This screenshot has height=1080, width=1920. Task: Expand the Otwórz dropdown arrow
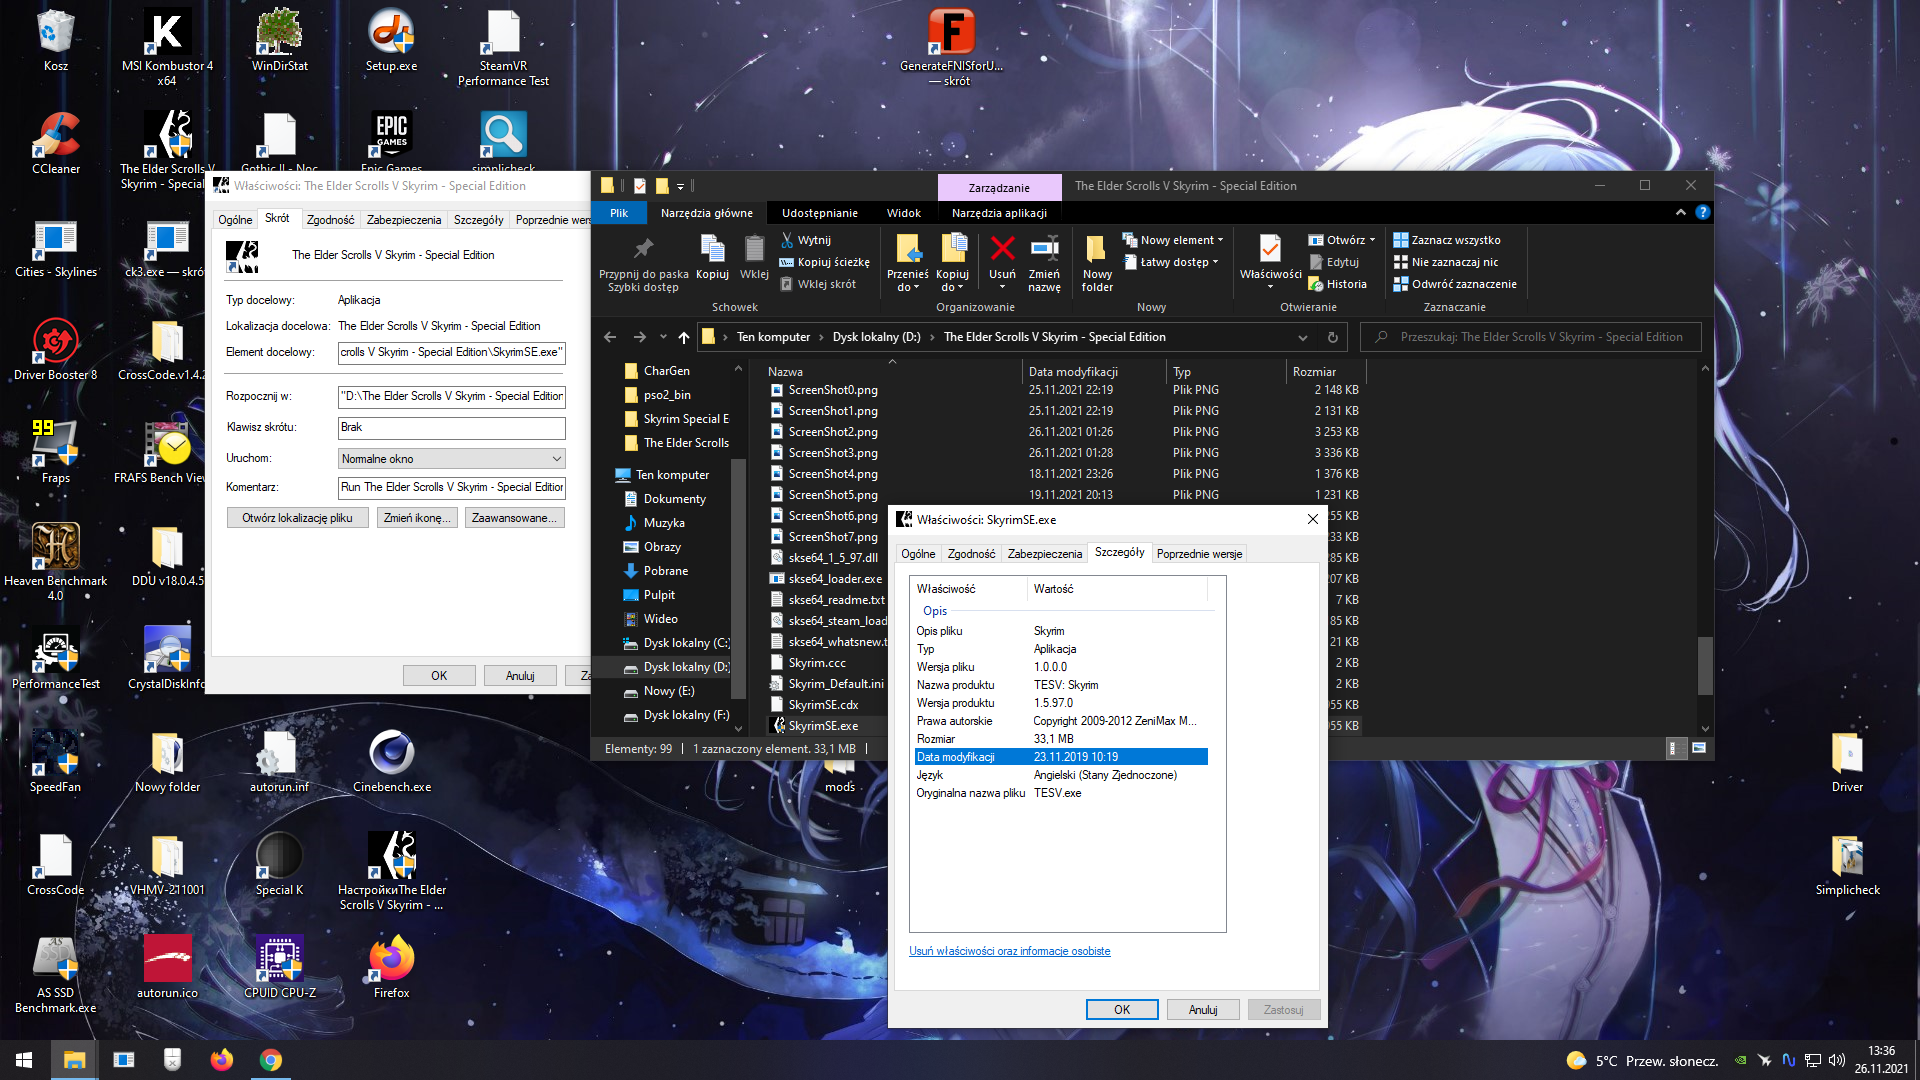tap(1372, 240)
